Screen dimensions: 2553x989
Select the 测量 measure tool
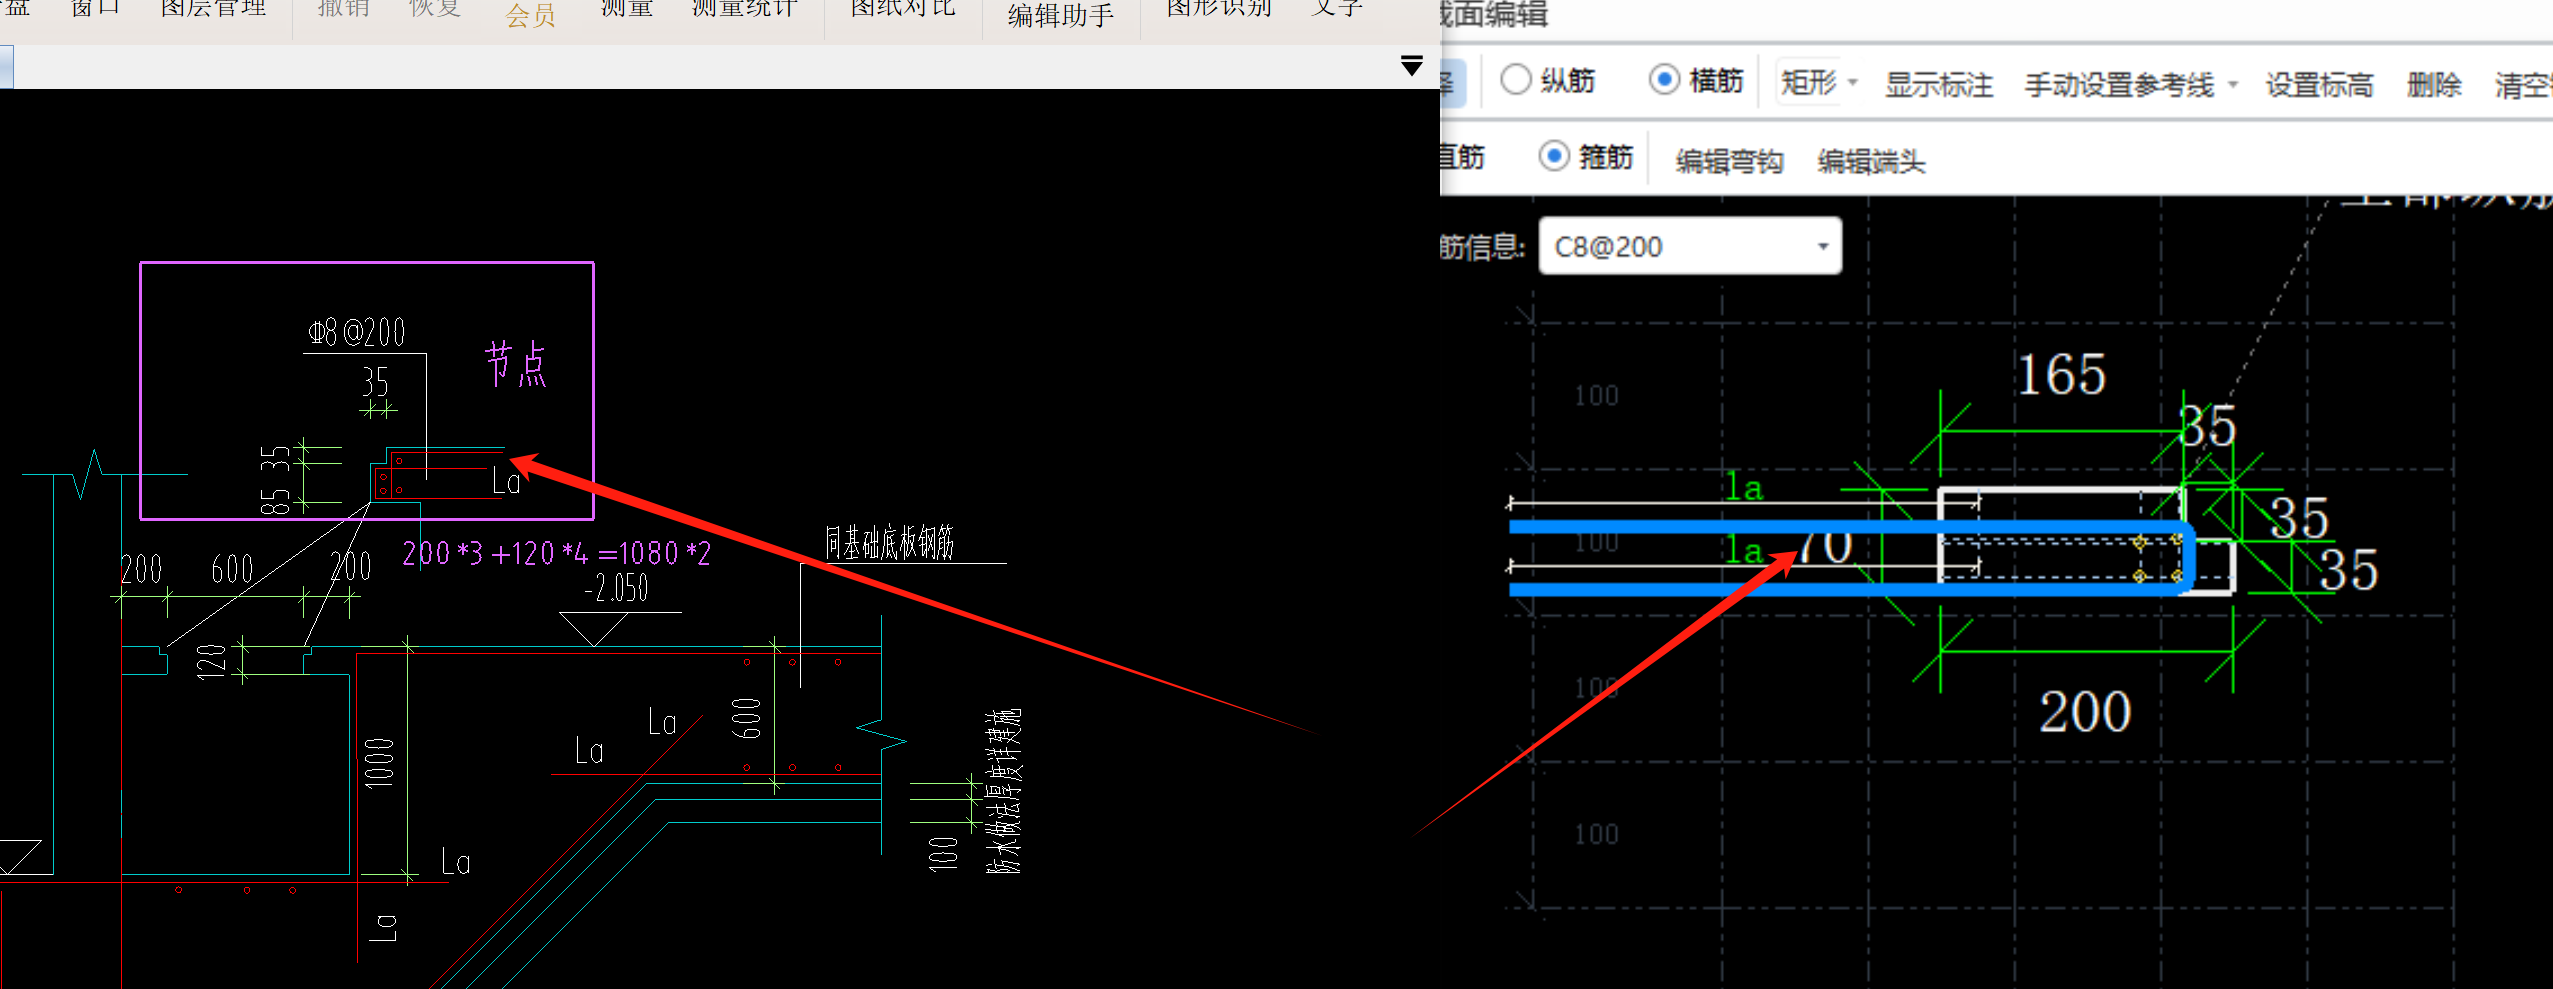(626, 8)
